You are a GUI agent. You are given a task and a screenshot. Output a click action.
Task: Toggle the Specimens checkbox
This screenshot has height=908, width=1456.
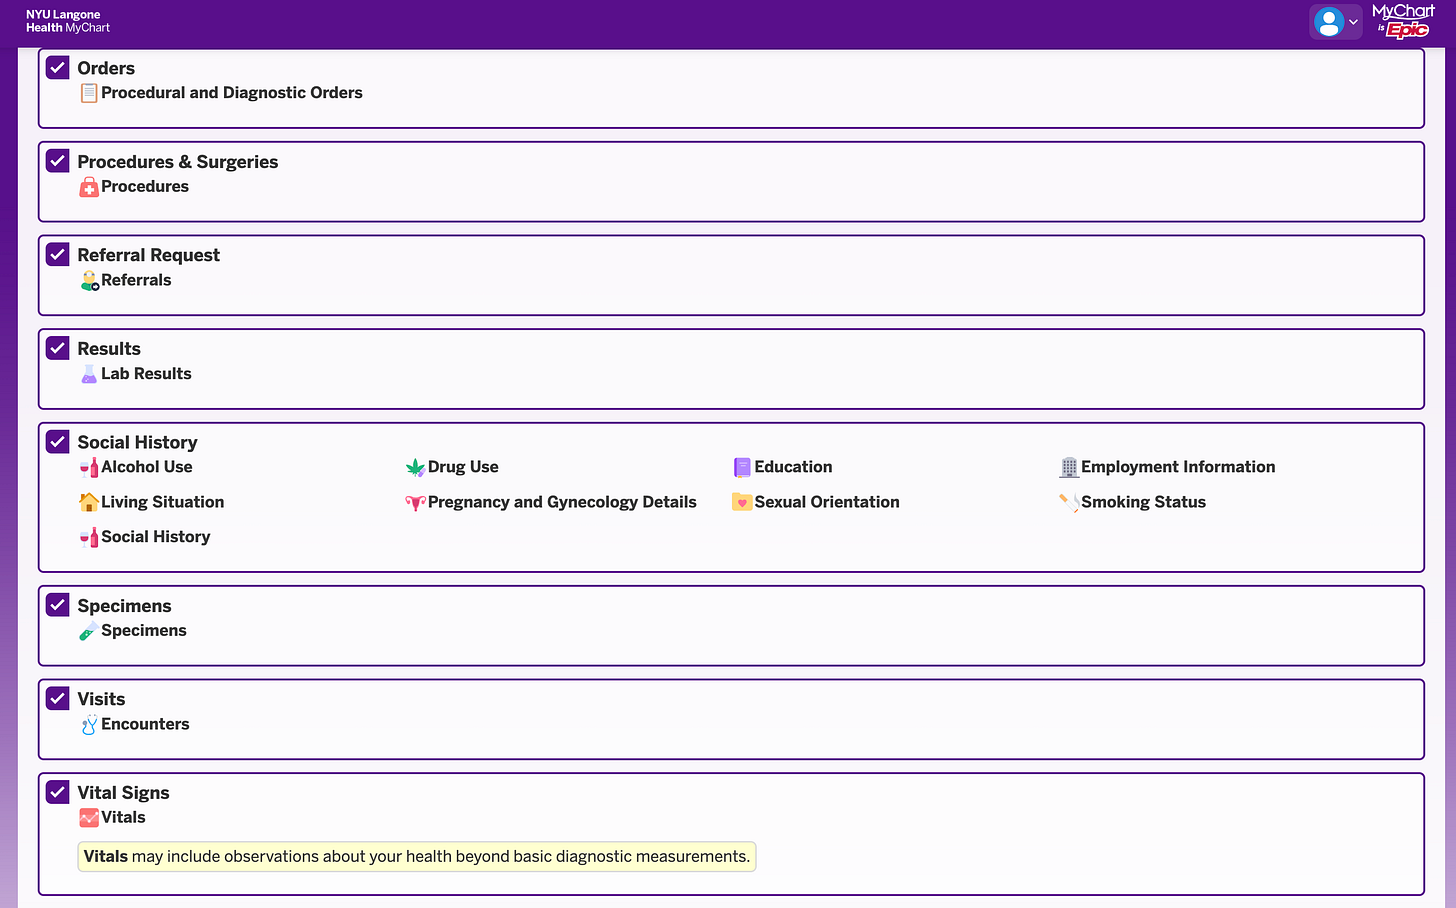pyautogui.click(x=58, y=605)
